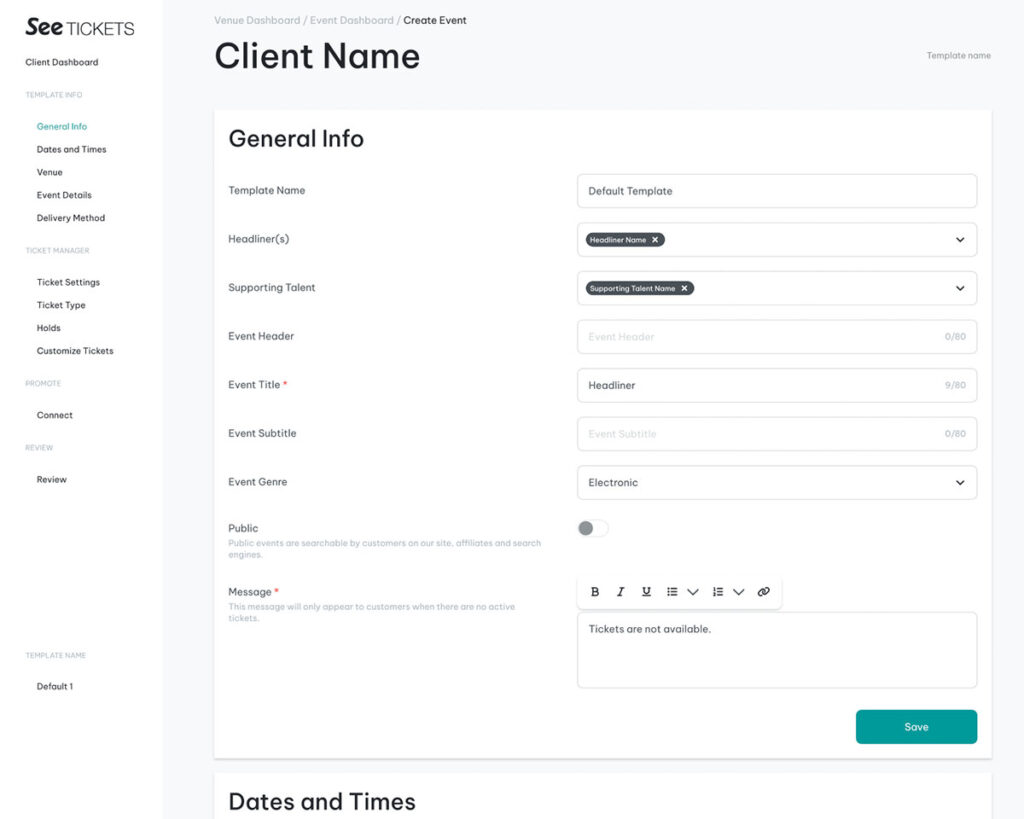Click the Save button
This screenshot has width=1024, height=819.
point(916,727)
